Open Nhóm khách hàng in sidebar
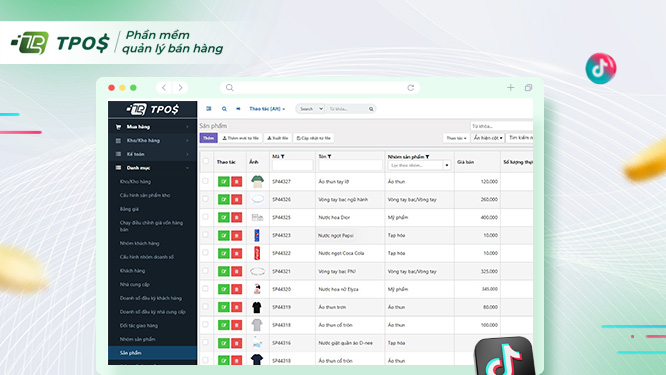This screenshot has height=375, width=666. pyautogui.click(x=139, y=243)
